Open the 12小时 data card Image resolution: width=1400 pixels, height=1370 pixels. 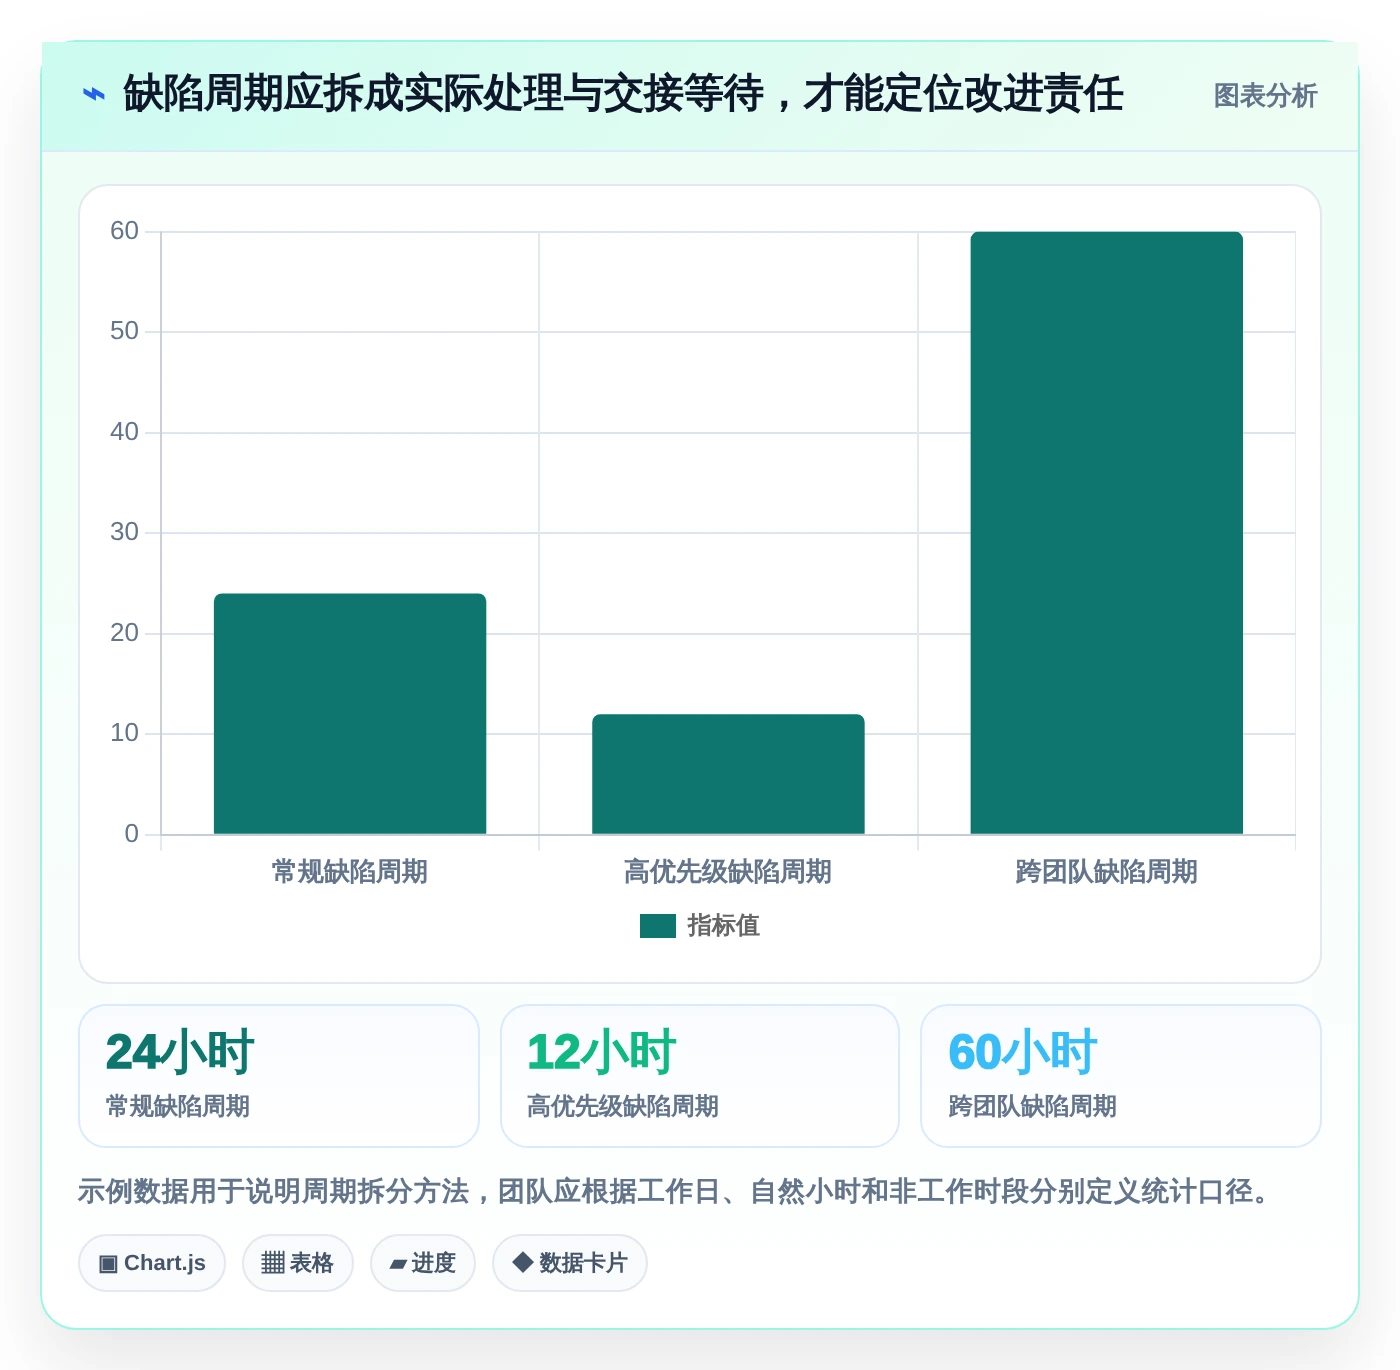click(700, 1076)
